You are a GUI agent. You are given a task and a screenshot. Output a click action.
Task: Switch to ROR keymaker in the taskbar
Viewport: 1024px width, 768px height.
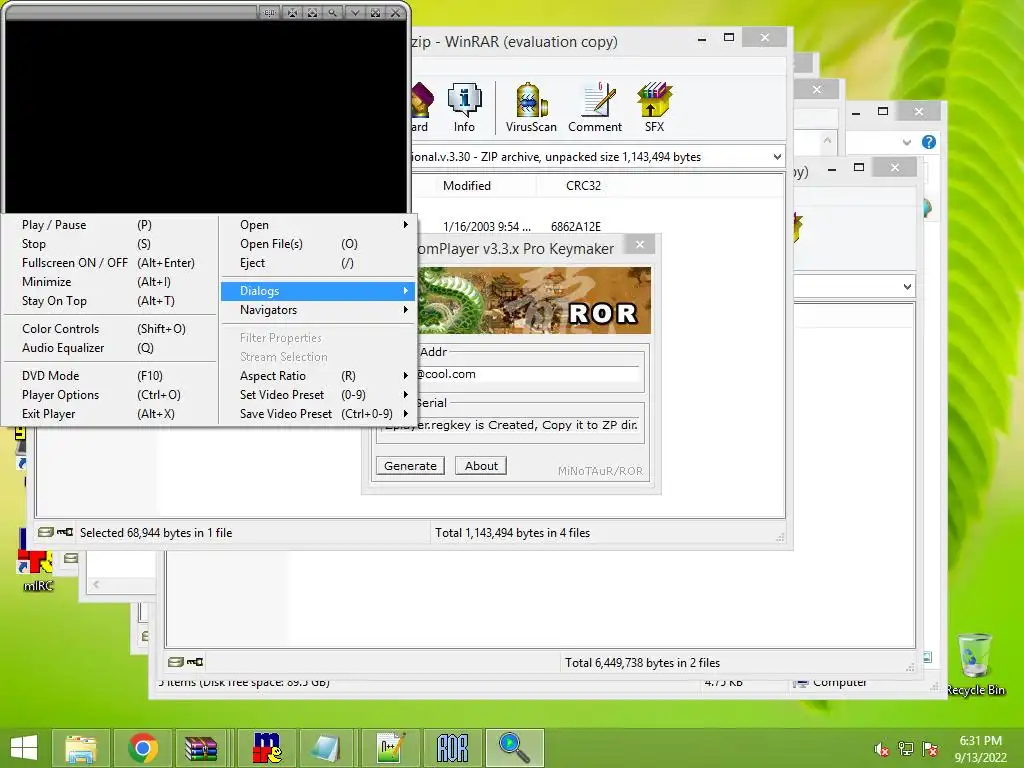[x=453, y=748]
